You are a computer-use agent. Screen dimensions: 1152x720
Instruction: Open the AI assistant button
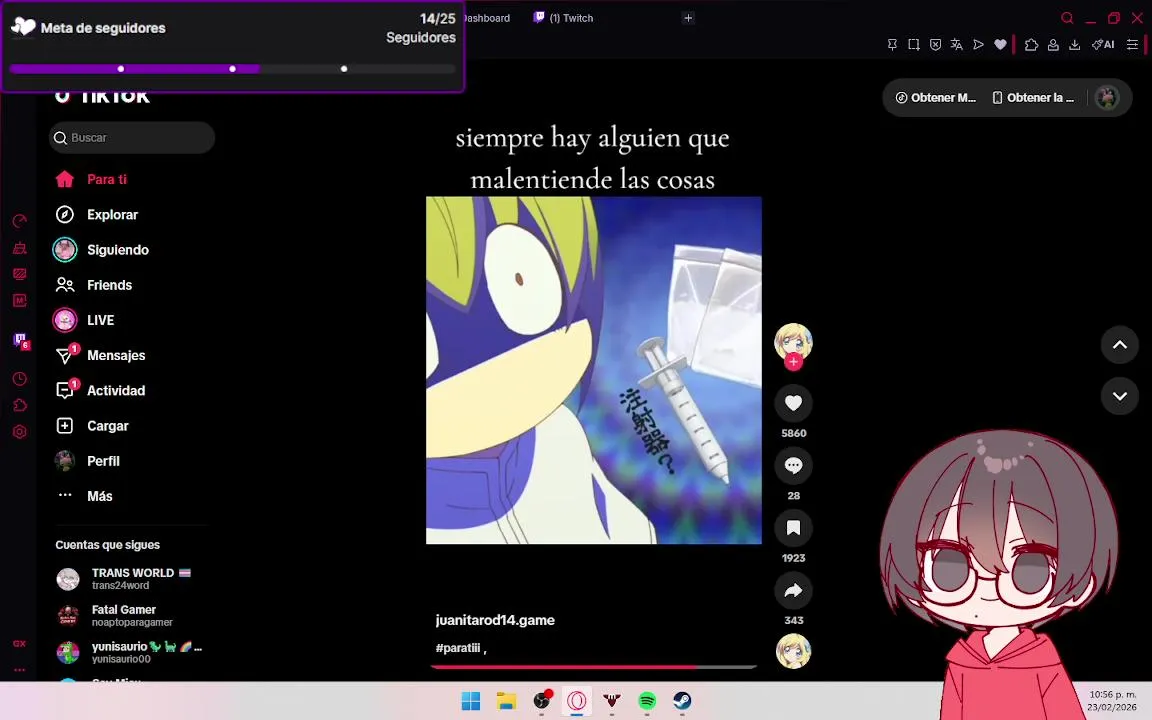click(x=1103, y=45)
